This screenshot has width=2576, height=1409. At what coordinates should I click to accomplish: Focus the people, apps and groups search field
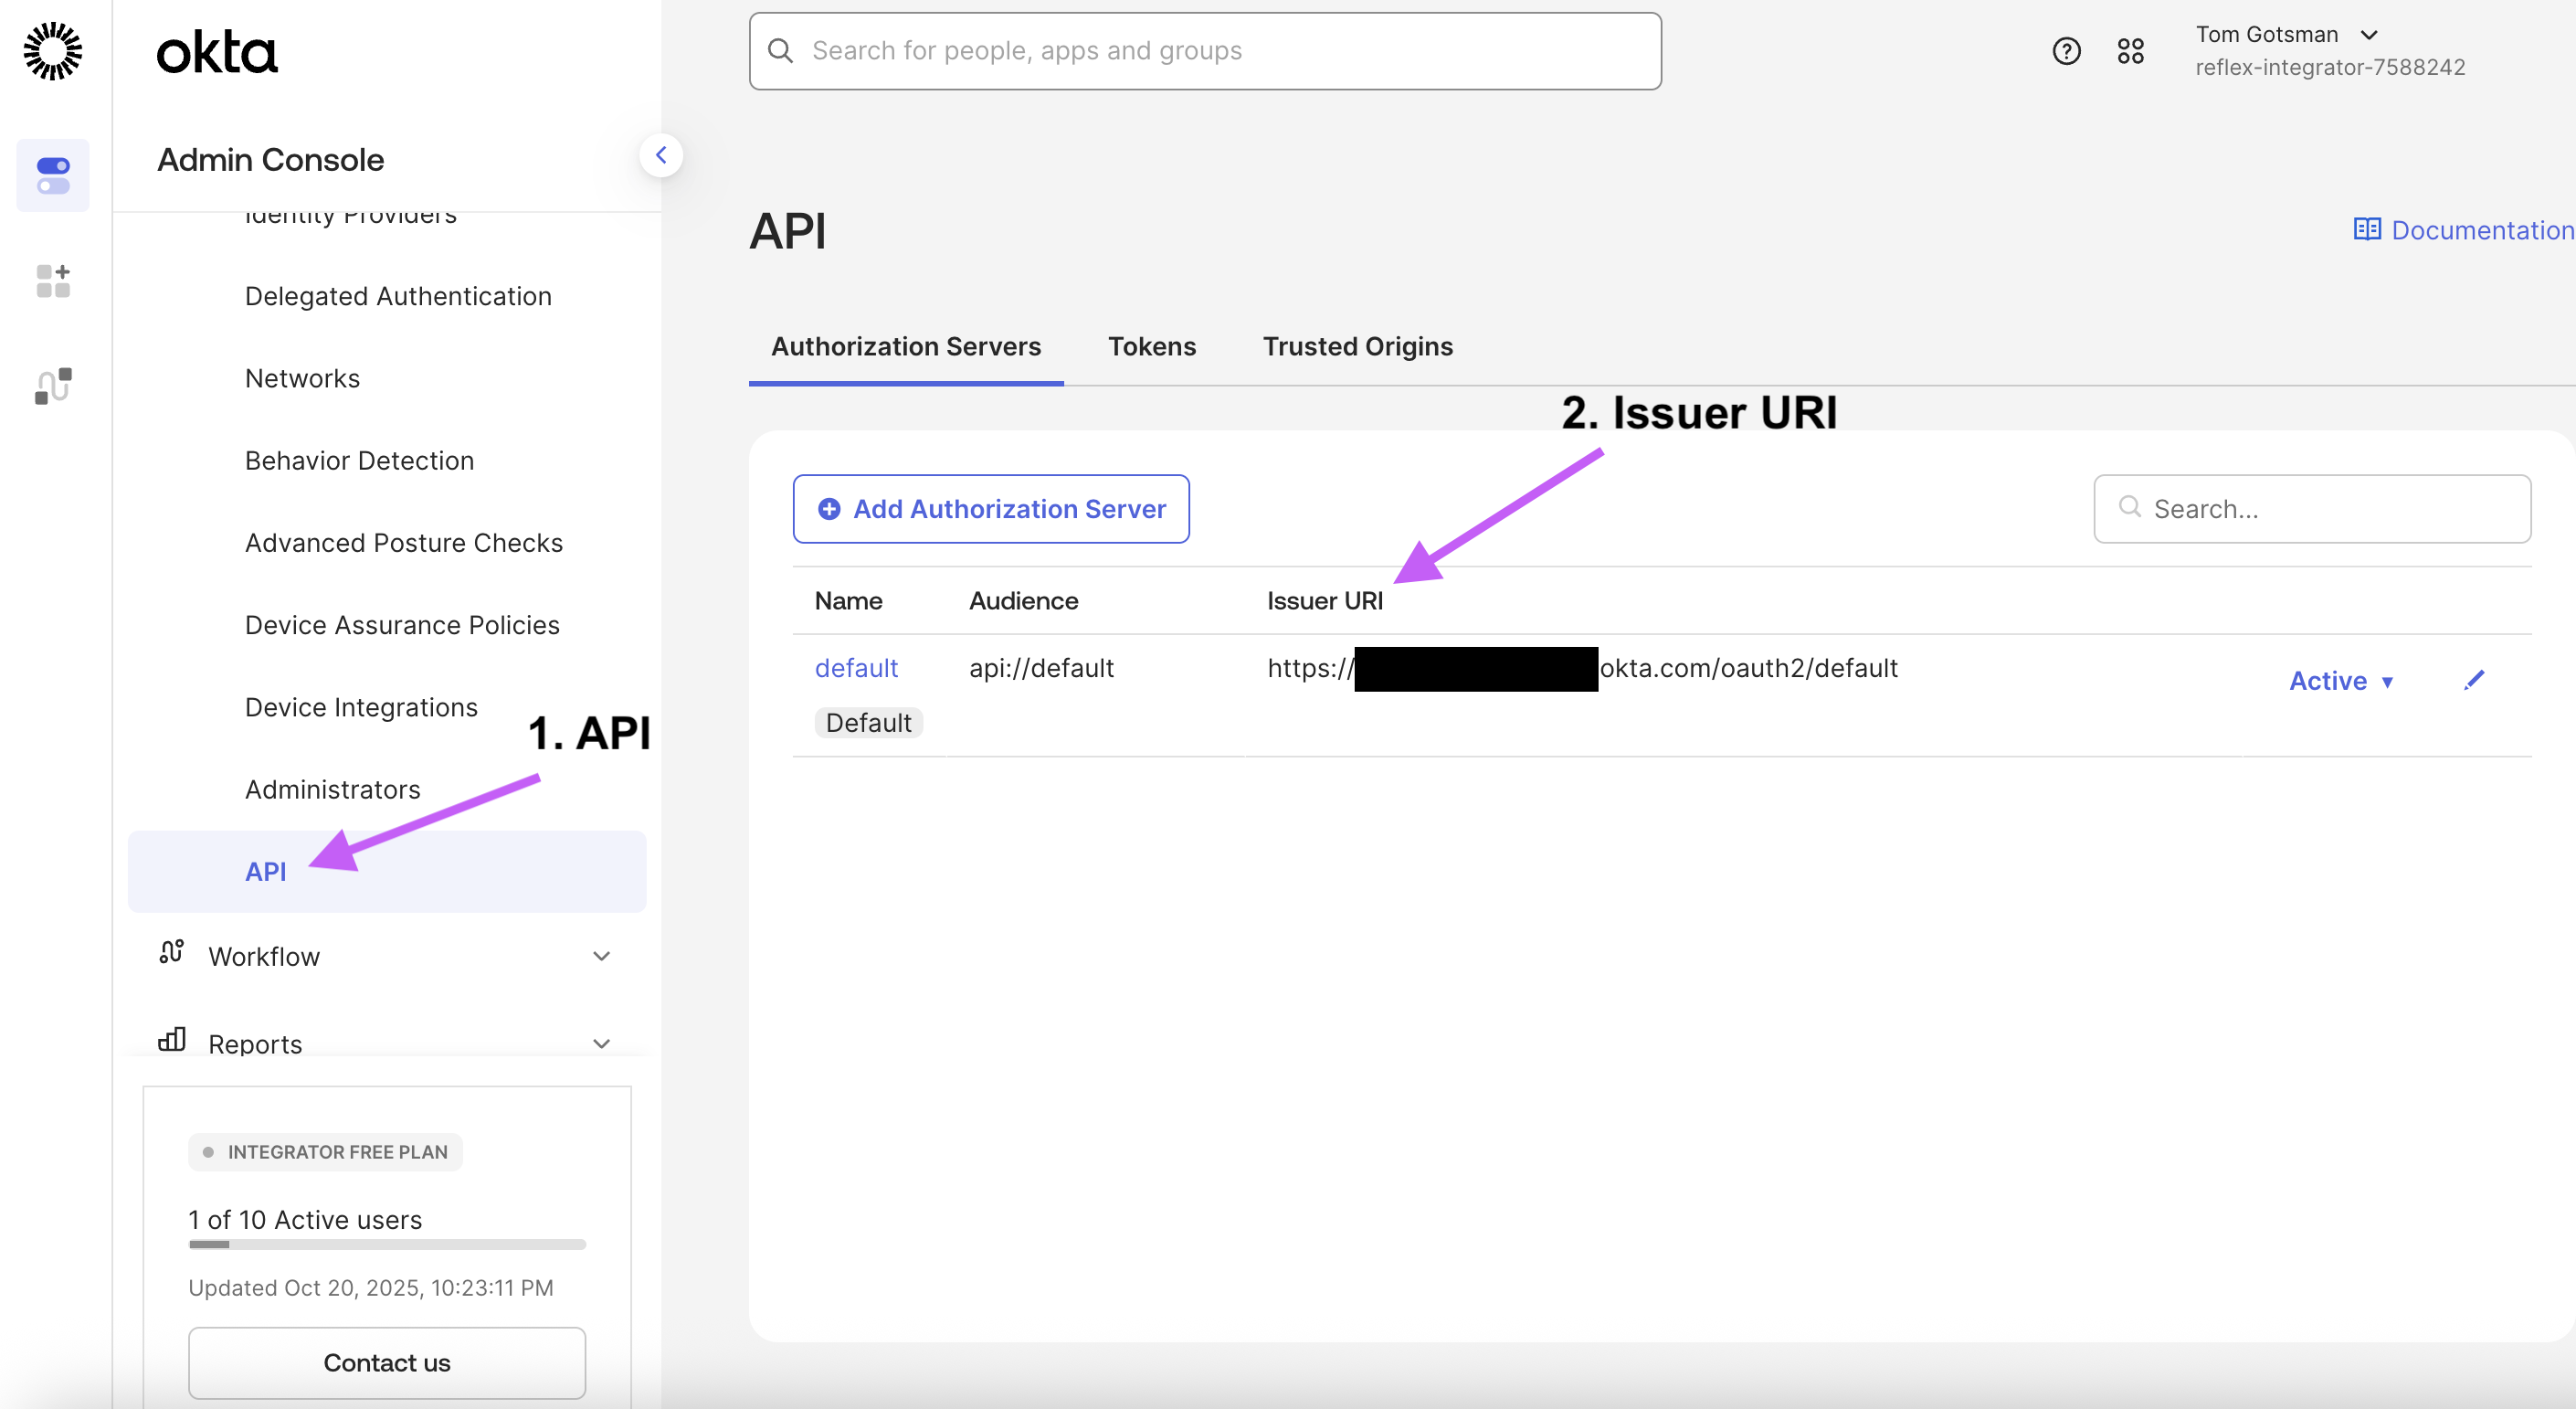coord(1205,51)
